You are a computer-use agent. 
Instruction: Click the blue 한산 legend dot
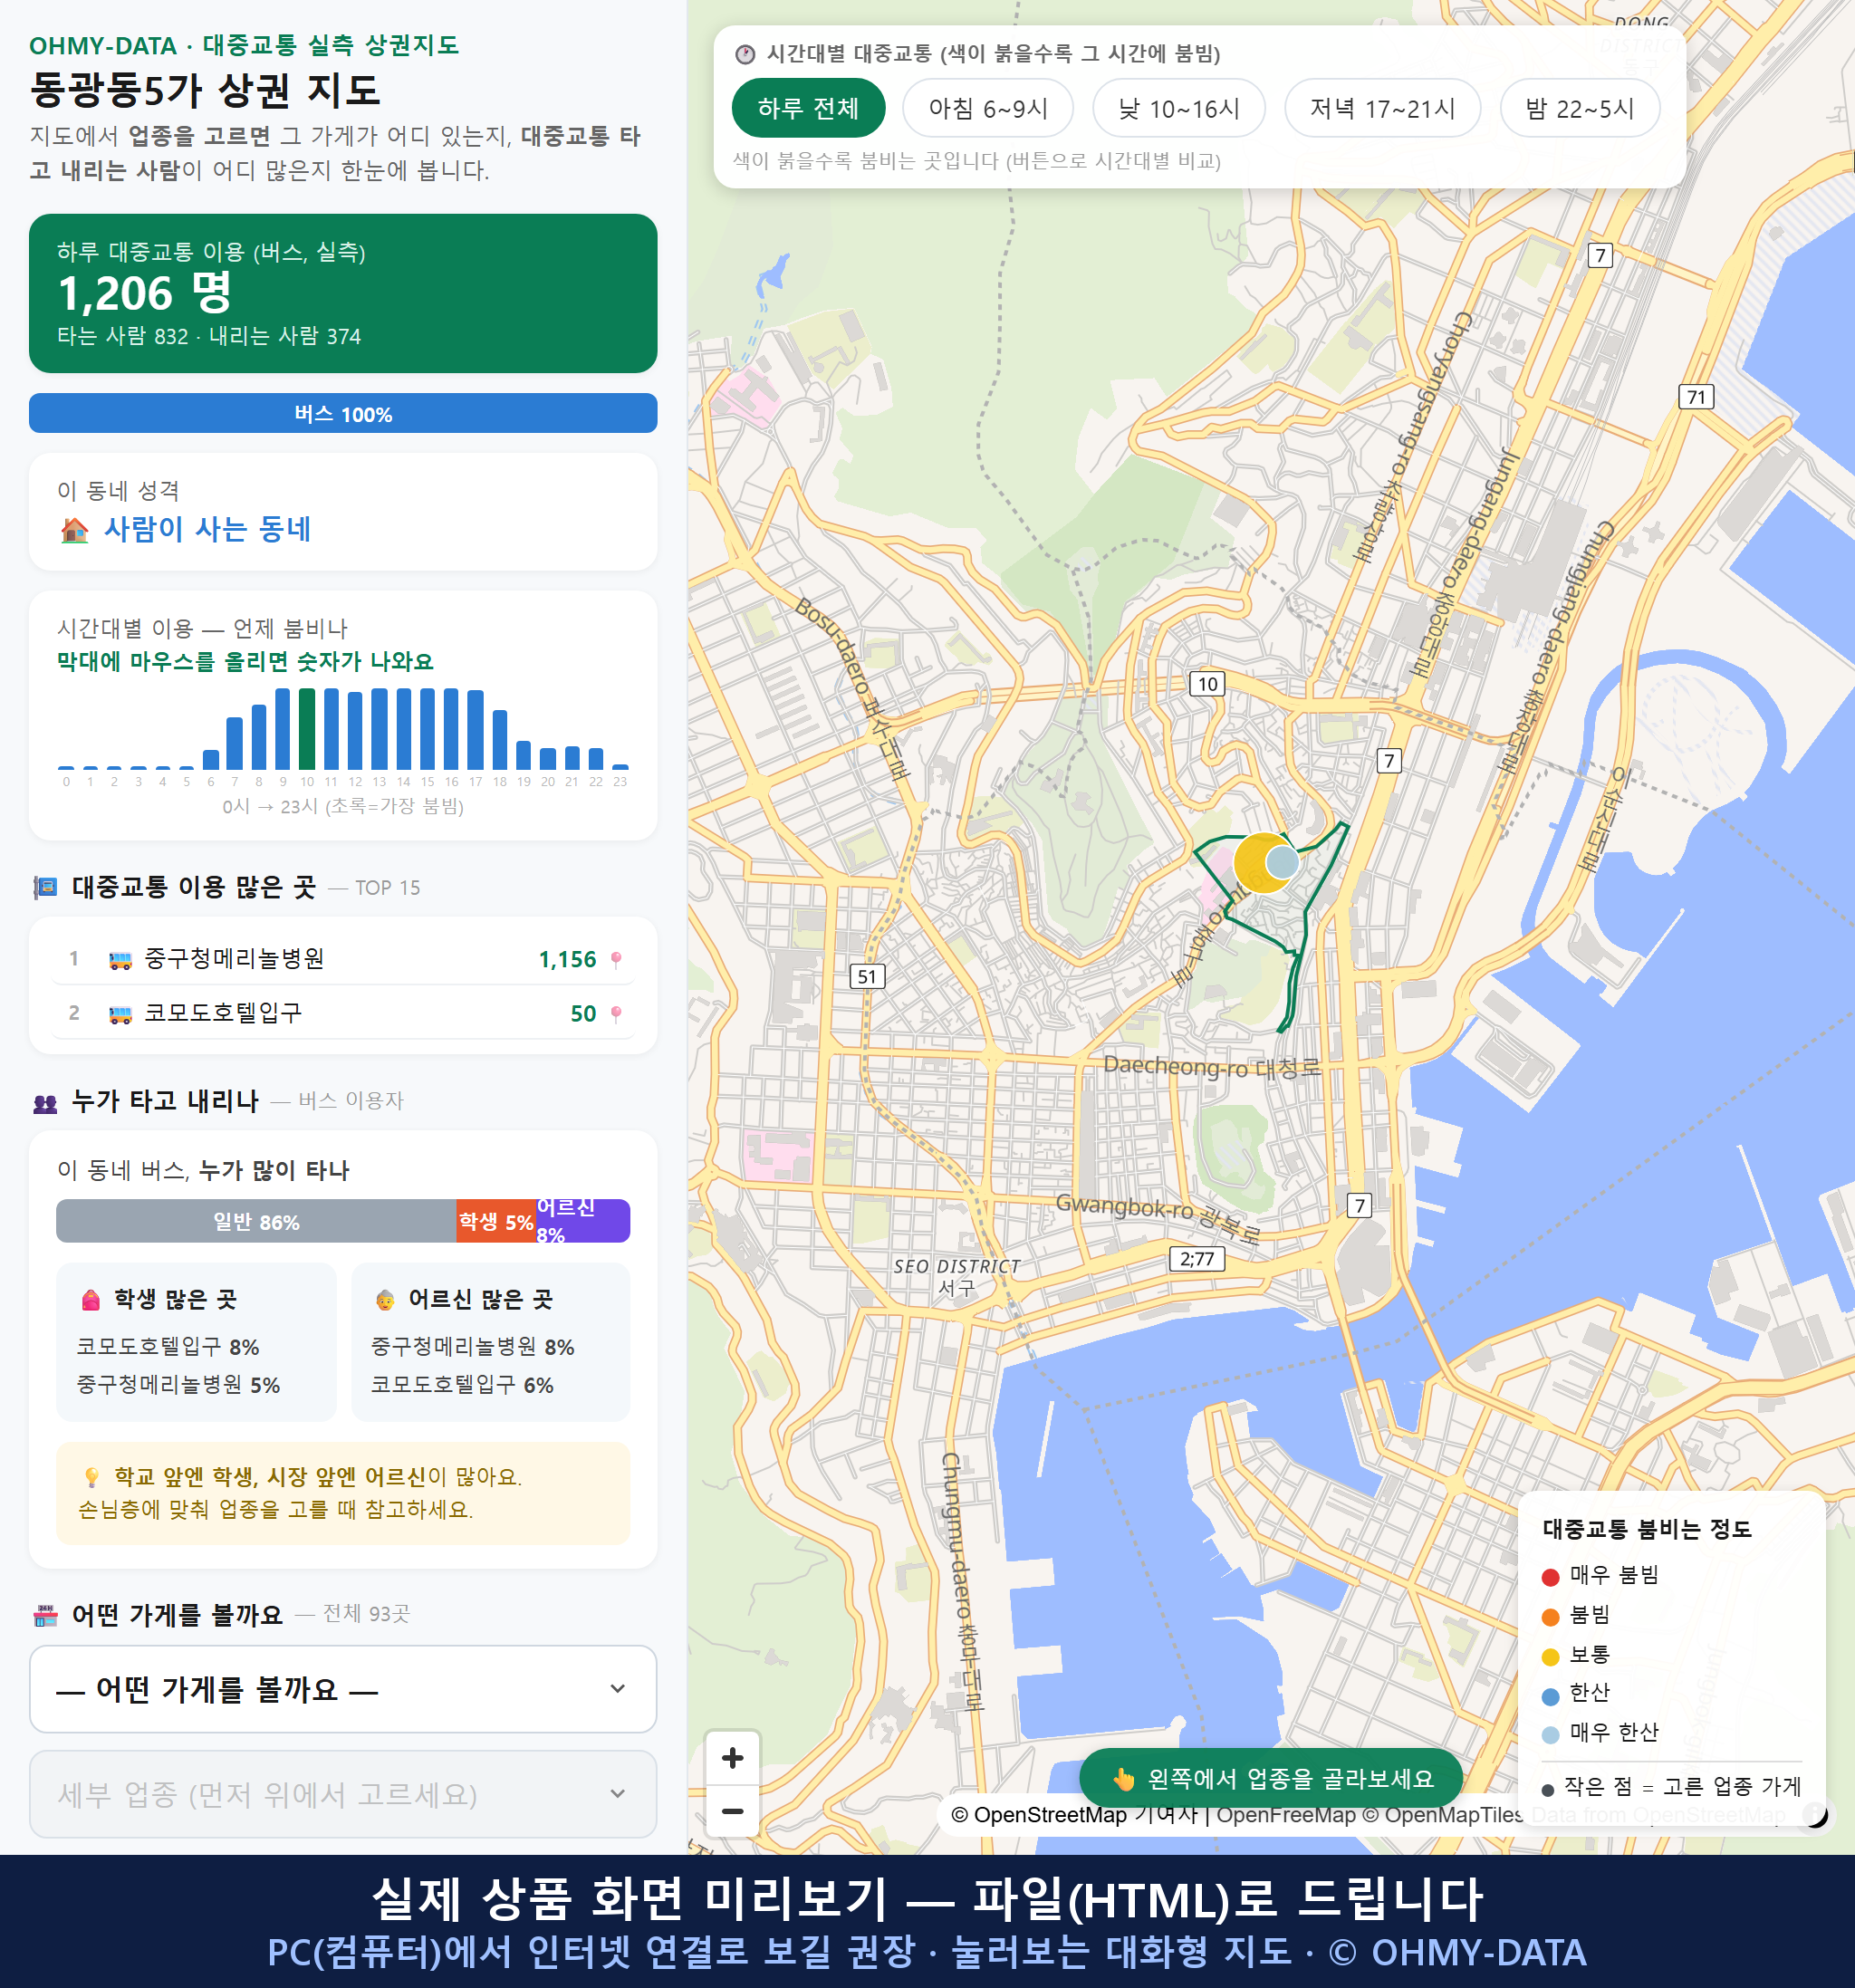click(x=1550, y=1696)
